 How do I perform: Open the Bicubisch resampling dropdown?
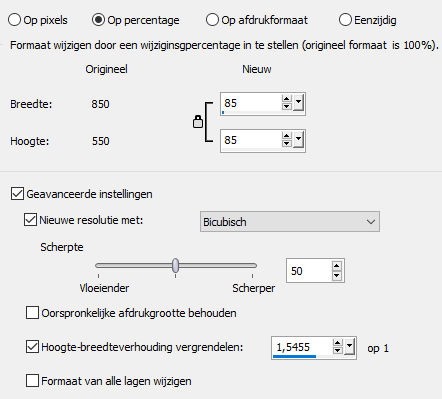click(290, 222)
